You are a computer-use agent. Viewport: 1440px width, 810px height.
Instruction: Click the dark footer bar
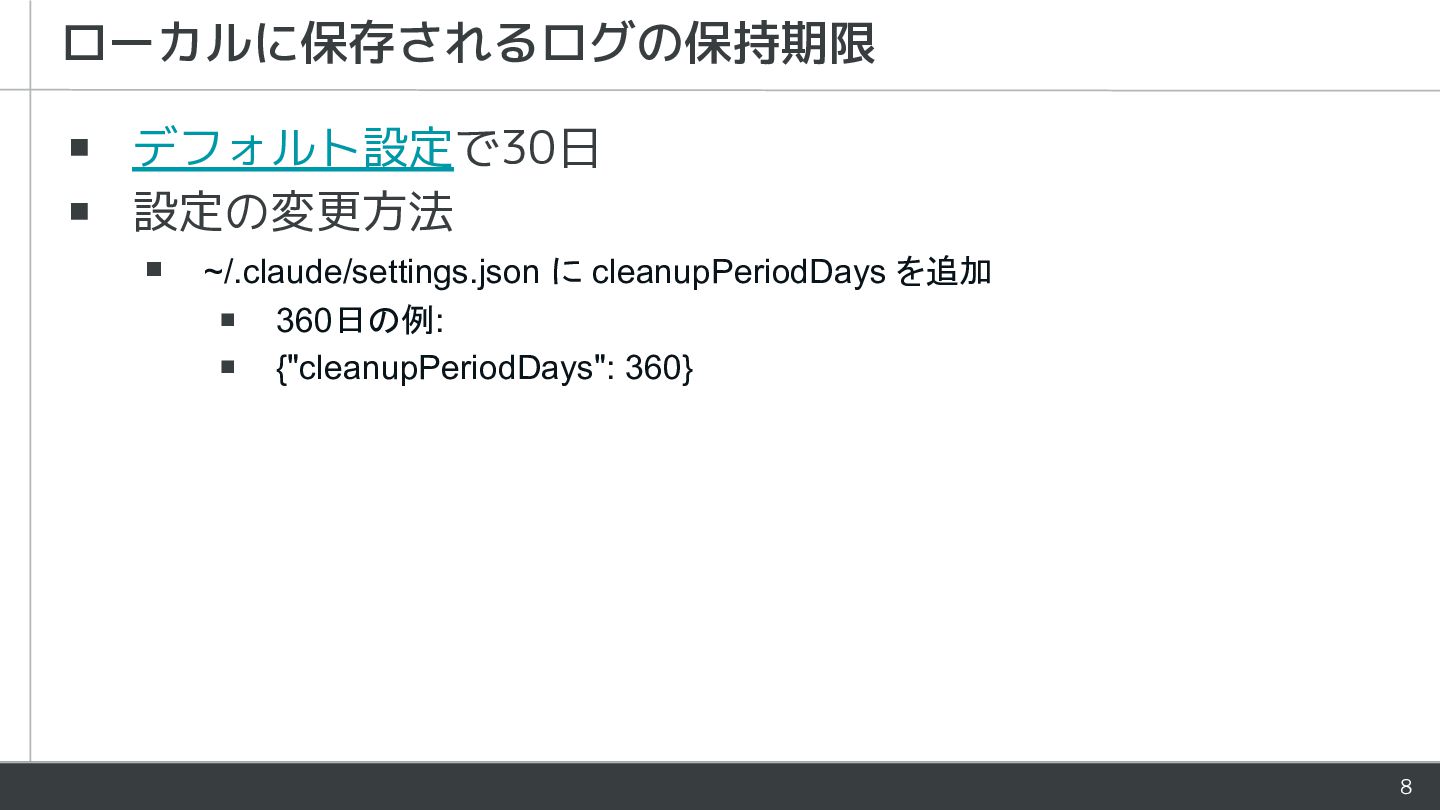point(700,787)
